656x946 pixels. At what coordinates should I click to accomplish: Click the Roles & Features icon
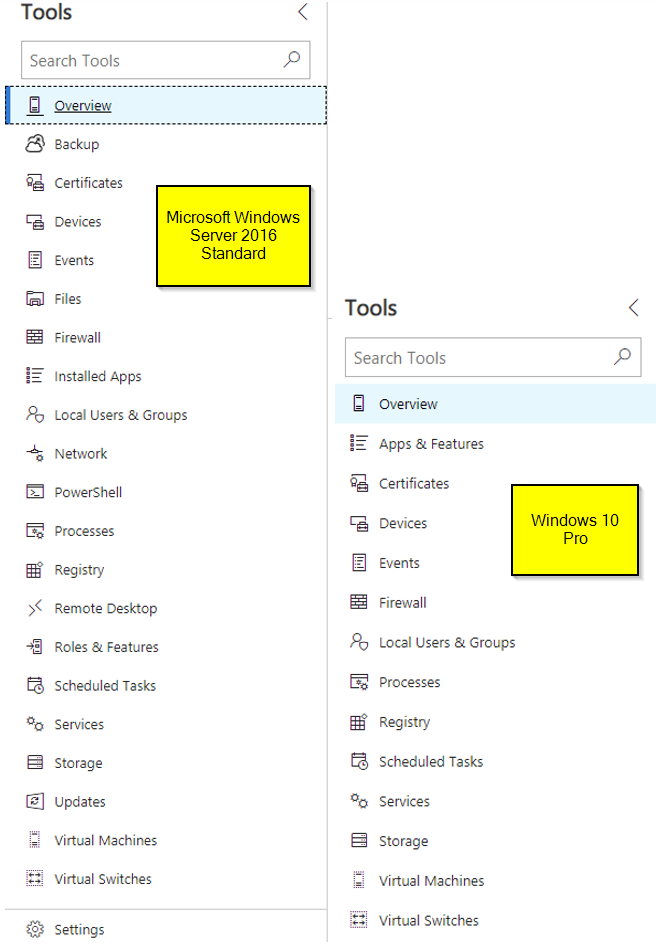coord(35,647)
